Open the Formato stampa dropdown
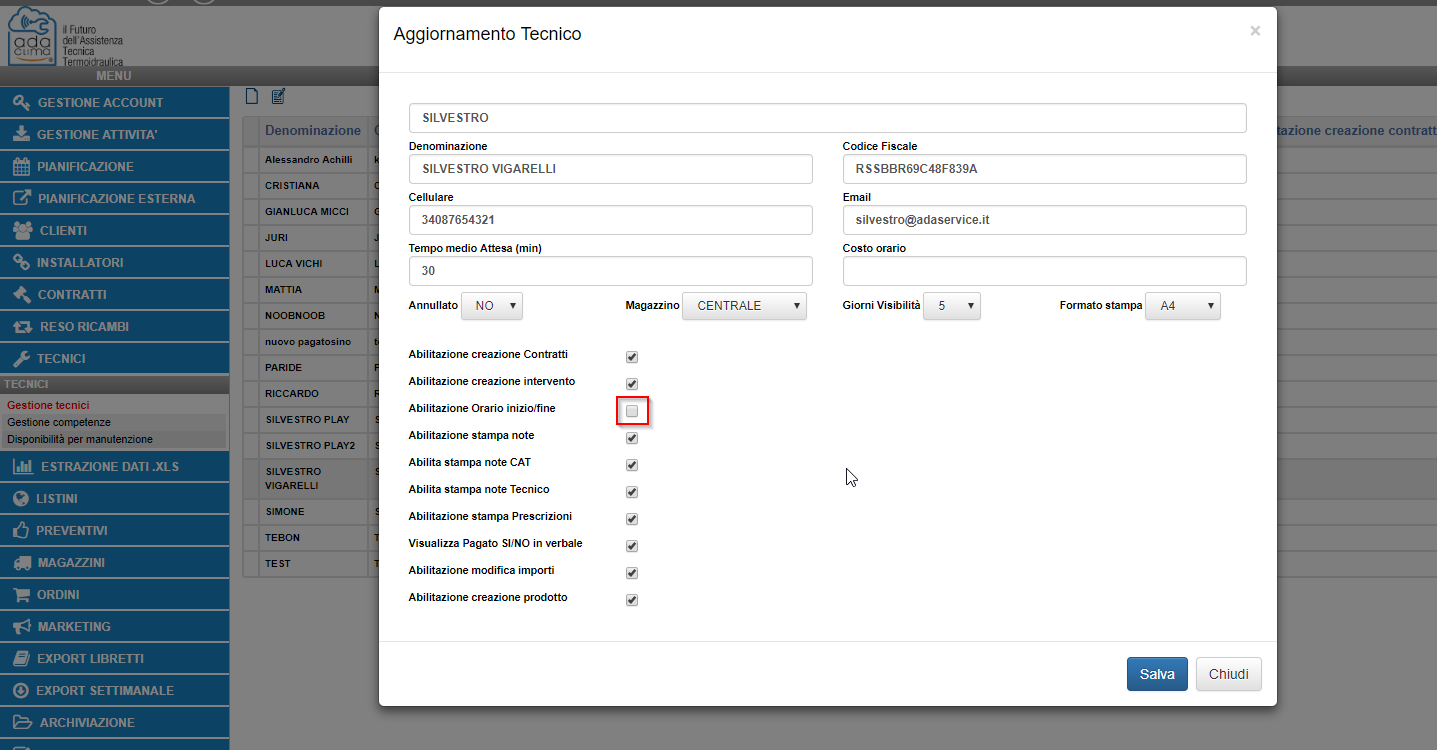This screenshot has width=1437, height=750. tap(1183, 306)
